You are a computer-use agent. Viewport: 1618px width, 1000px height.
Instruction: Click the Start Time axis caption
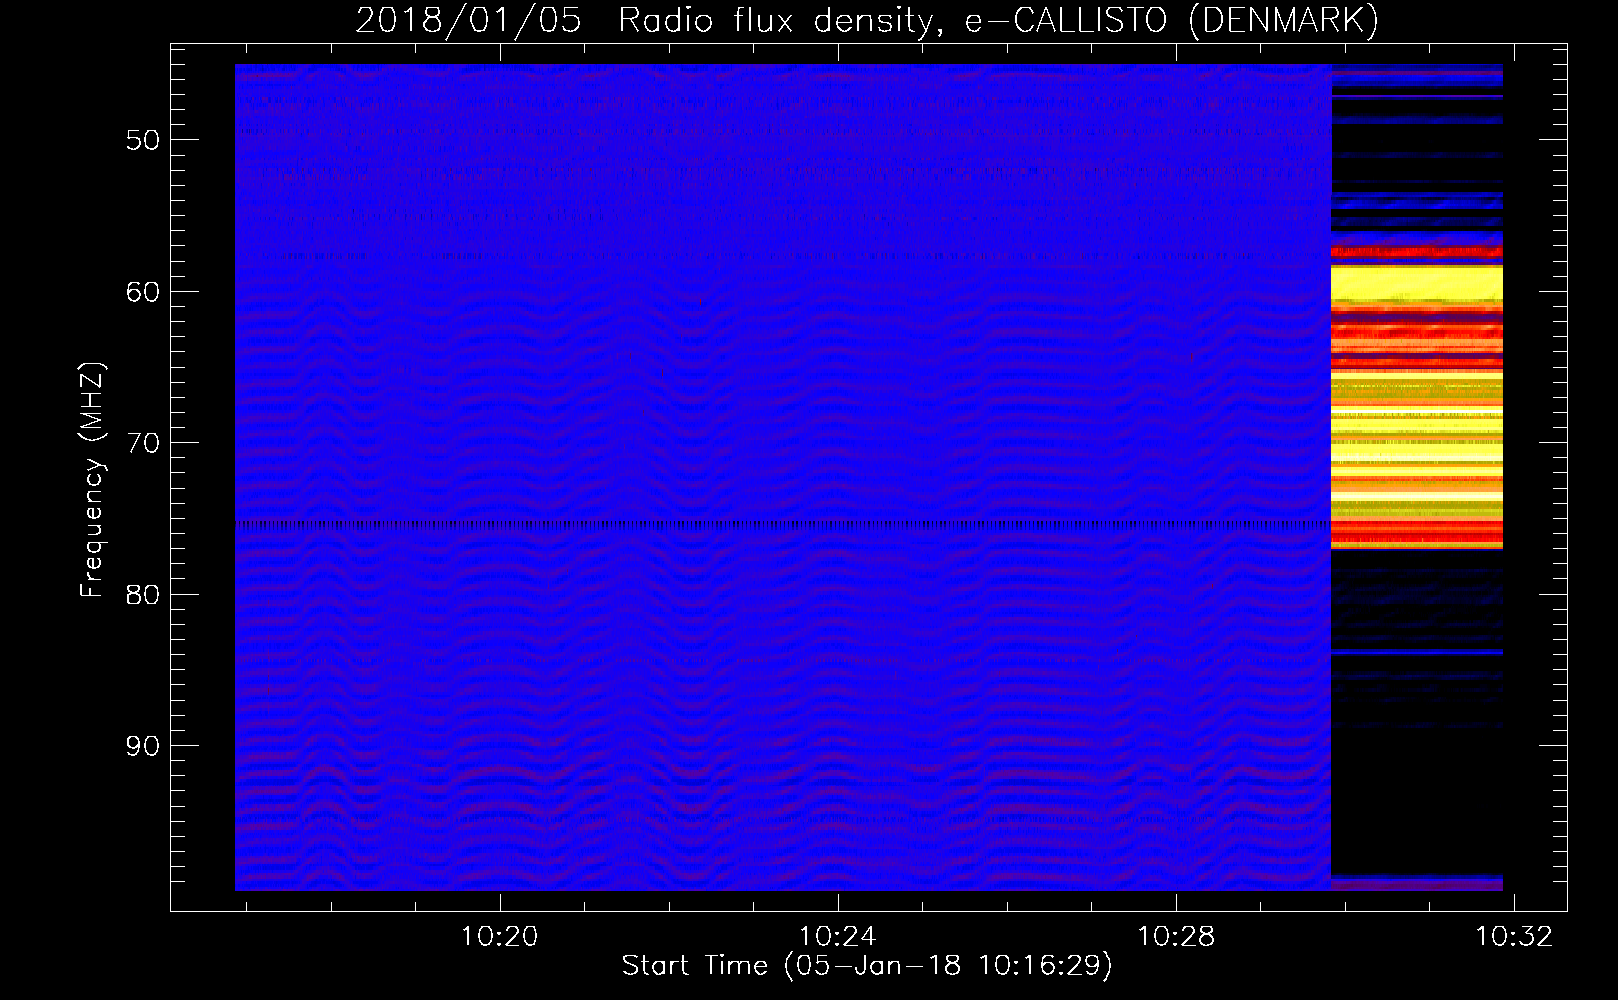tap(867, 965)
